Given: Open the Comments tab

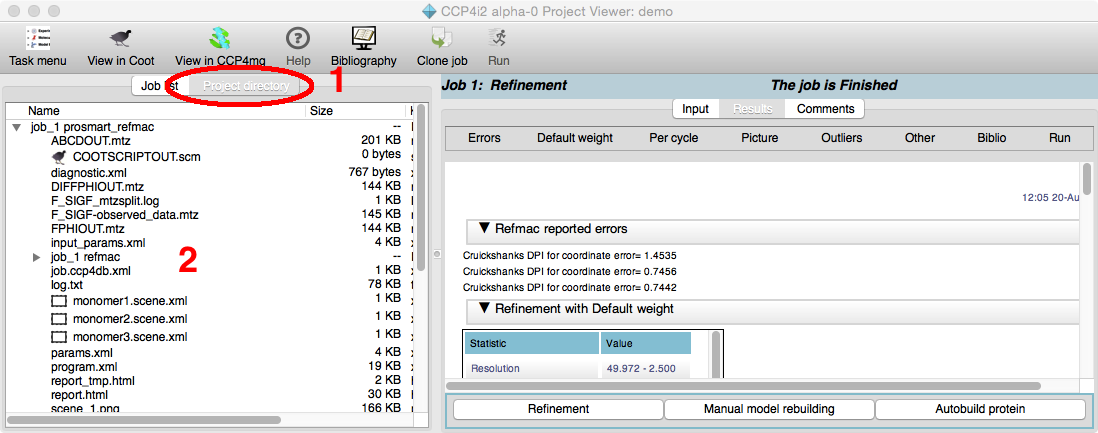Looking at the screenshot, I should click(x=825, y=108).
